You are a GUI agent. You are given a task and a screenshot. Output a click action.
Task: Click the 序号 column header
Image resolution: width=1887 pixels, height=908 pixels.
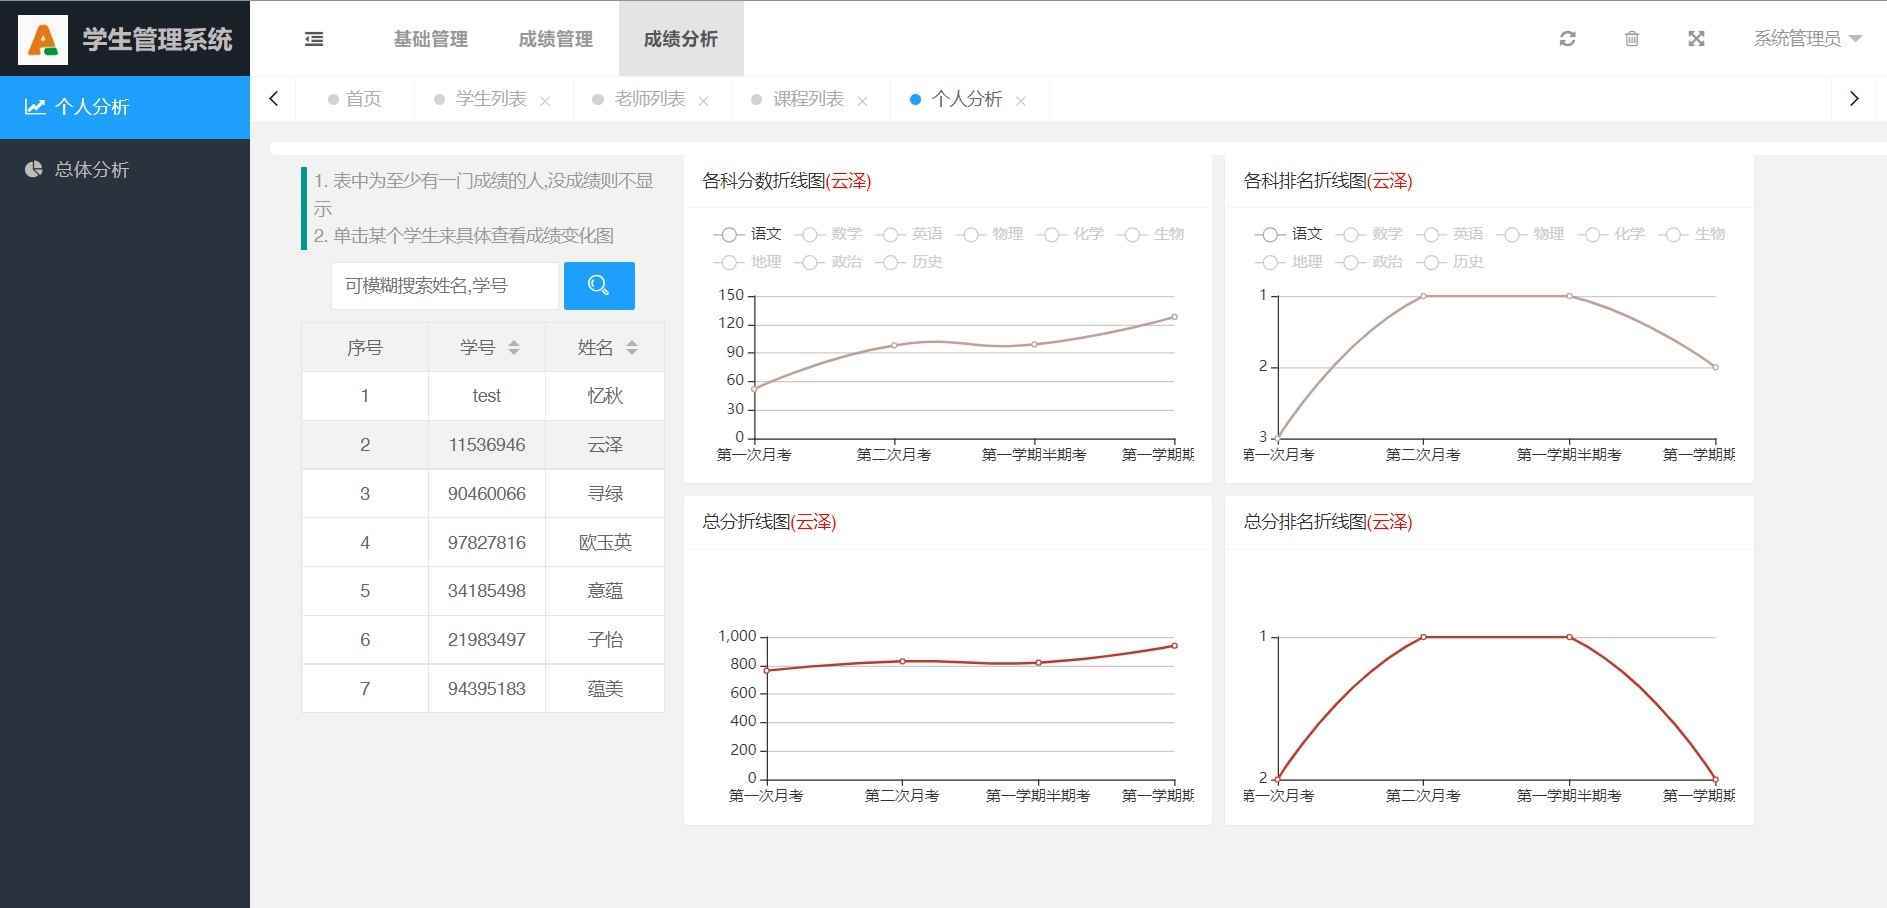pos(365,348)
